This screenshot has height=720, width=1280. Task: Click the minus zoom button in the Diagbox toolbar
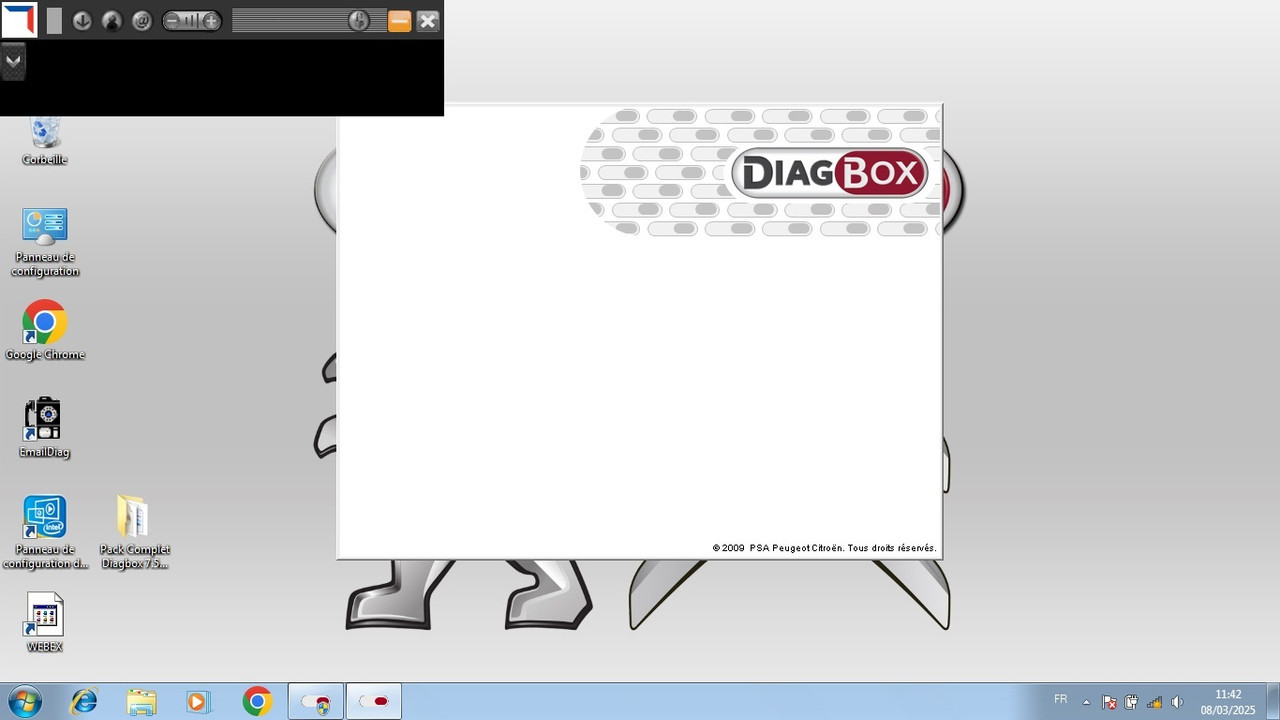(173, 21)
